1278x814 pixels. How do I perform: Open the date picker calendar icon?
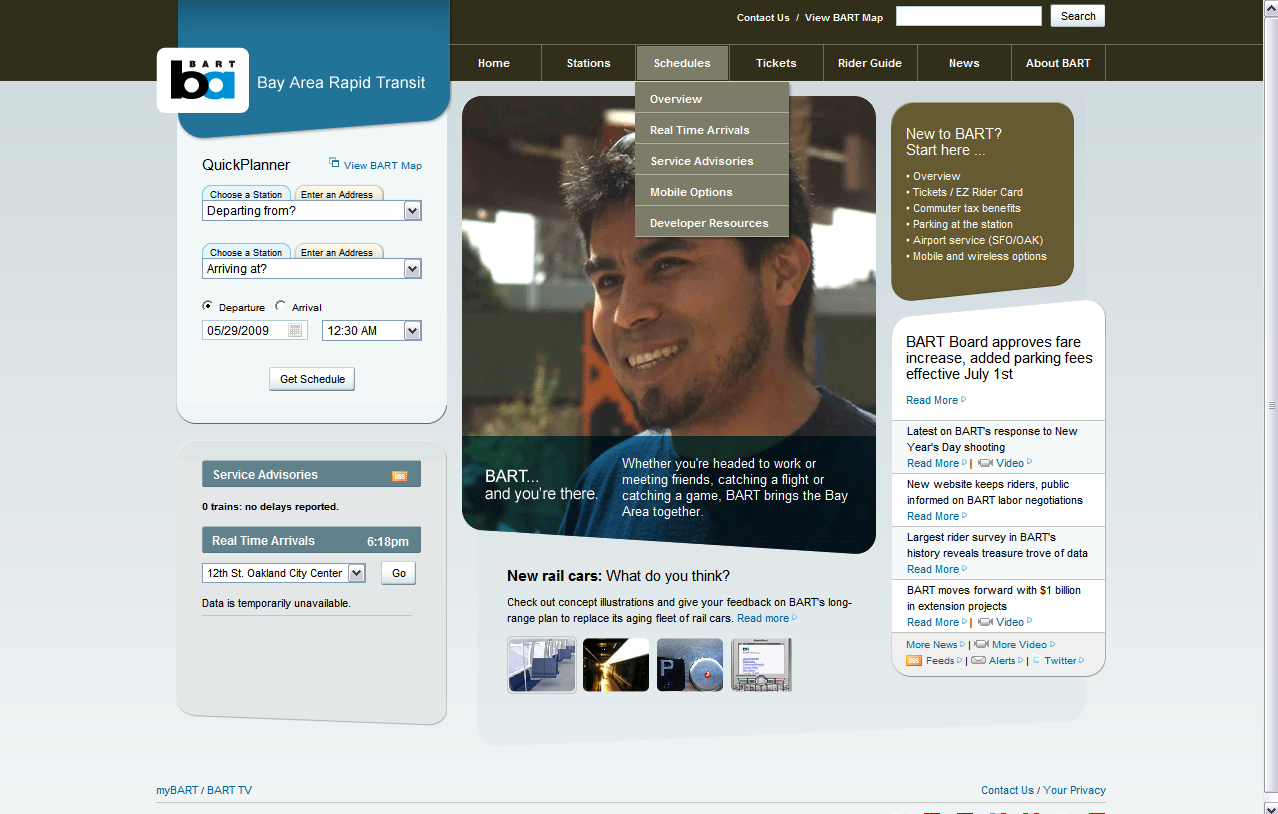(295, 330)
